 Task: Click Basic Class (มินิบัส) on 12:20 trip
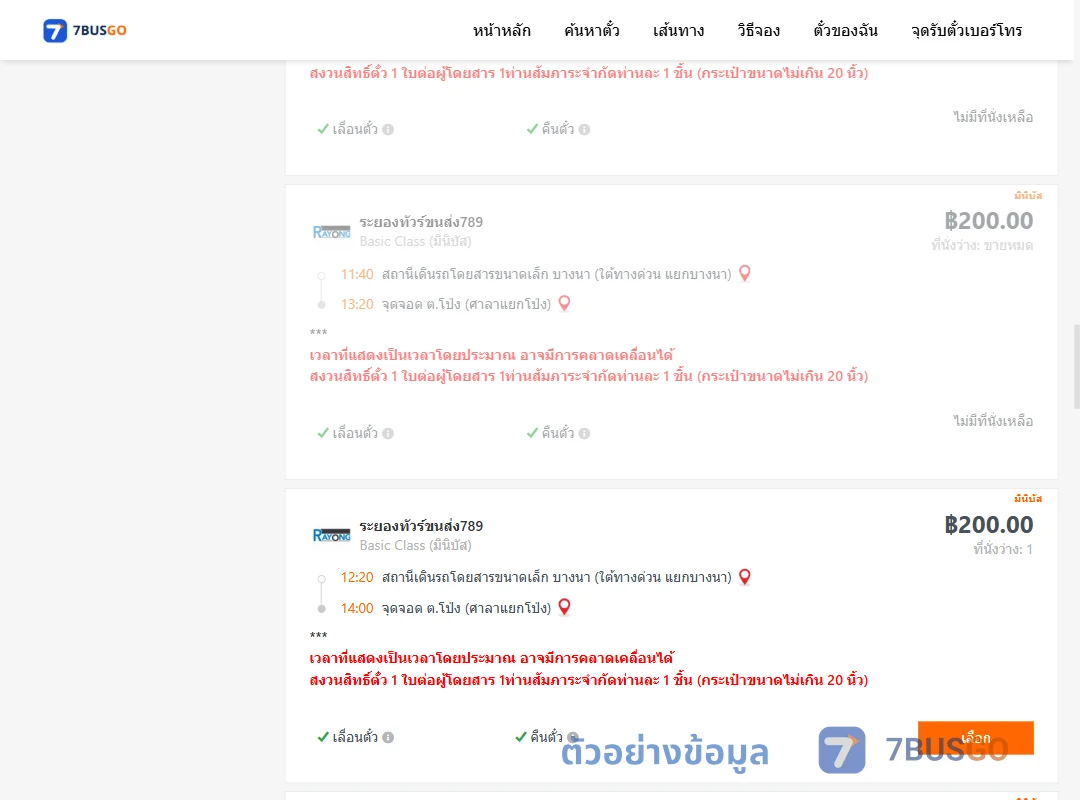[x=415, y=545]
